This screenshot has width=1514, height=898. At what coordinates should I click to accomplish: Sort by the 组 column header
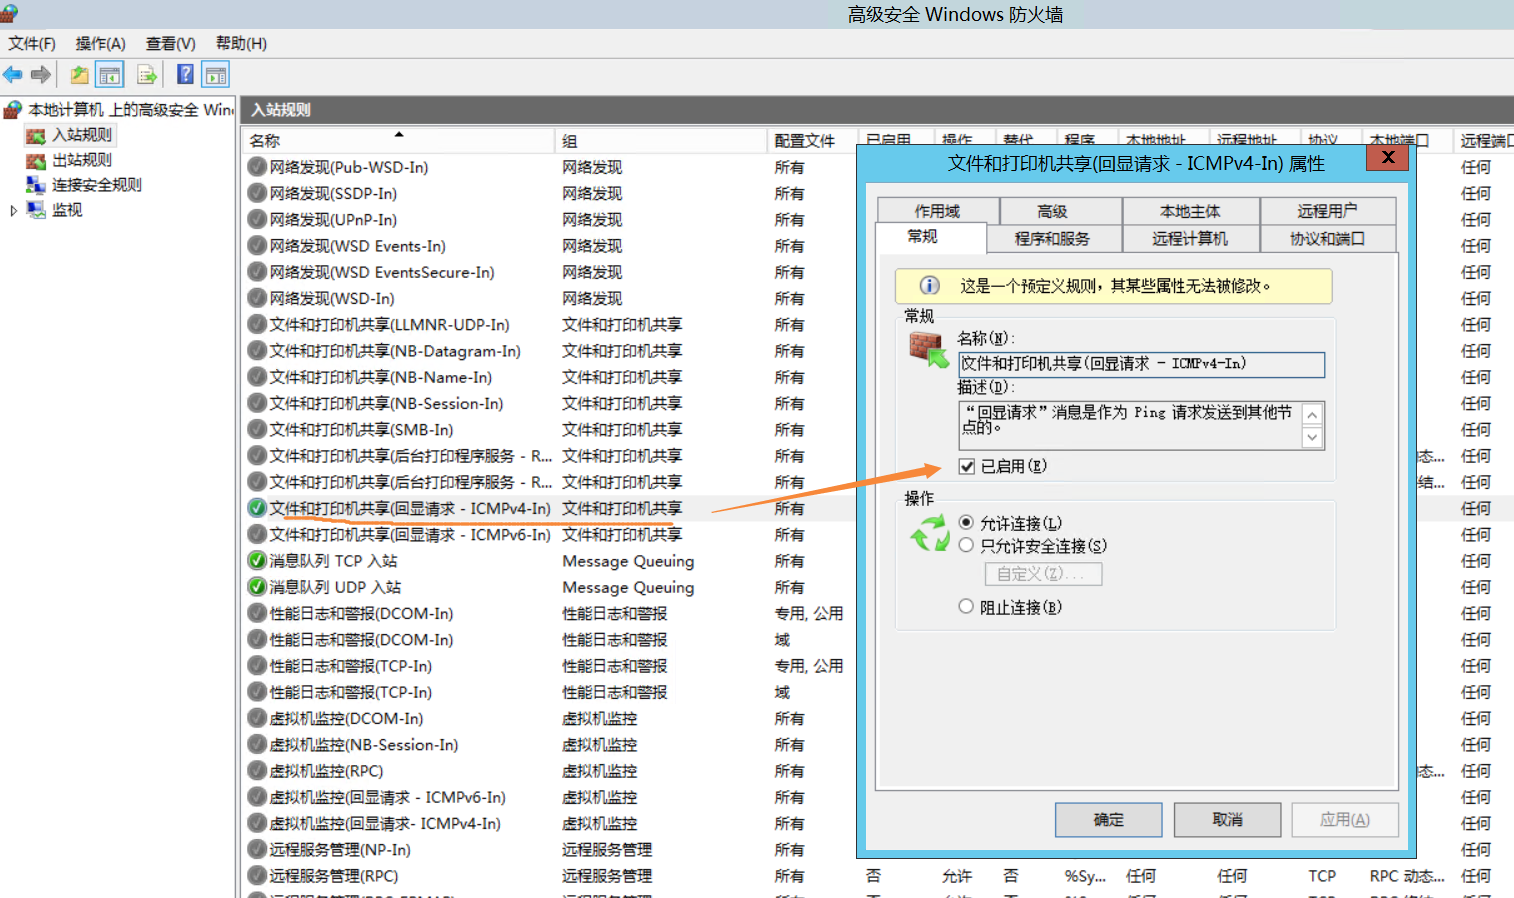(x=661, y=140)
